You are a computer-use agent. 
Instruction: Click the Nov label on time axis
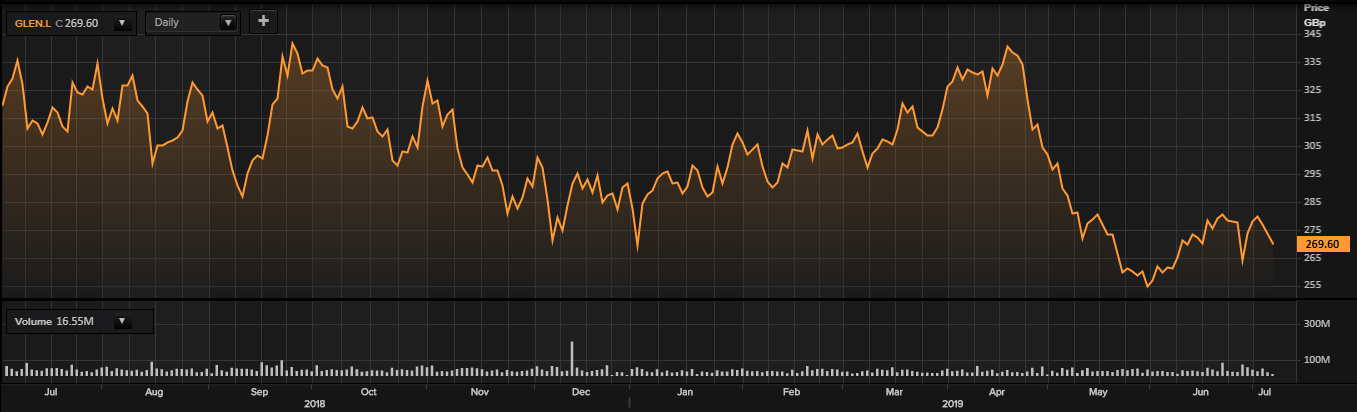[478, 393]
